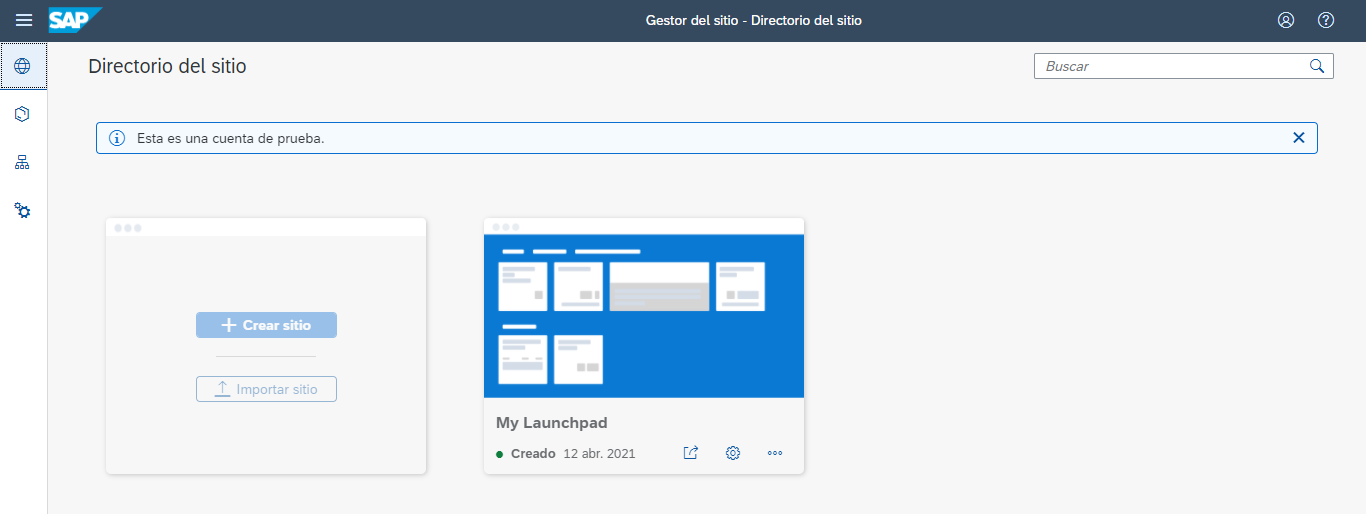Image resolution: width=1366 pixels, height=514 pixels.
Task: Open the gears Settings sidebar icon
Action: point(23,210)
